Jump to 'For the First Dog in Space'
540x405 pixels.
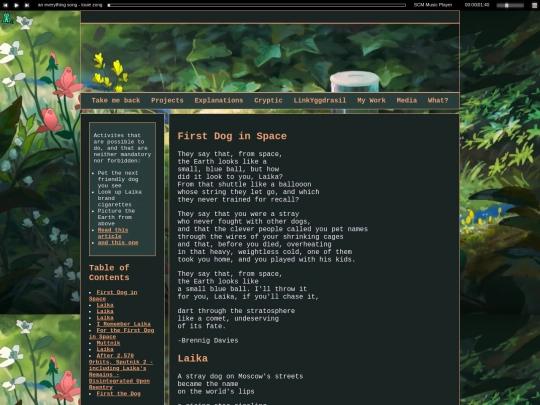[121, 333]
